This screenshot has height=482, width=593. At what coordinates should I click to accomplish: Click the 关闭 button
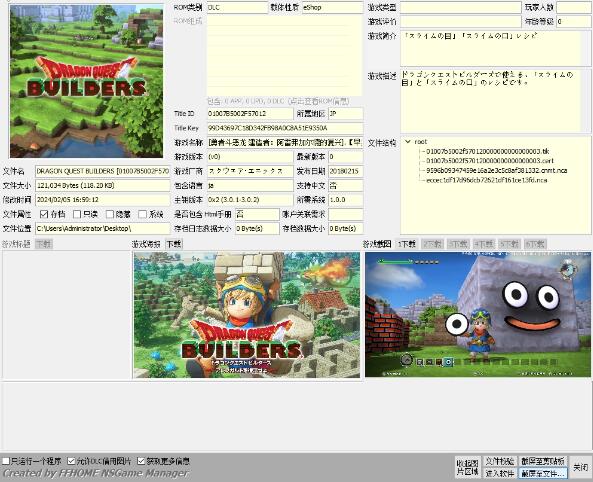(580, 467)
